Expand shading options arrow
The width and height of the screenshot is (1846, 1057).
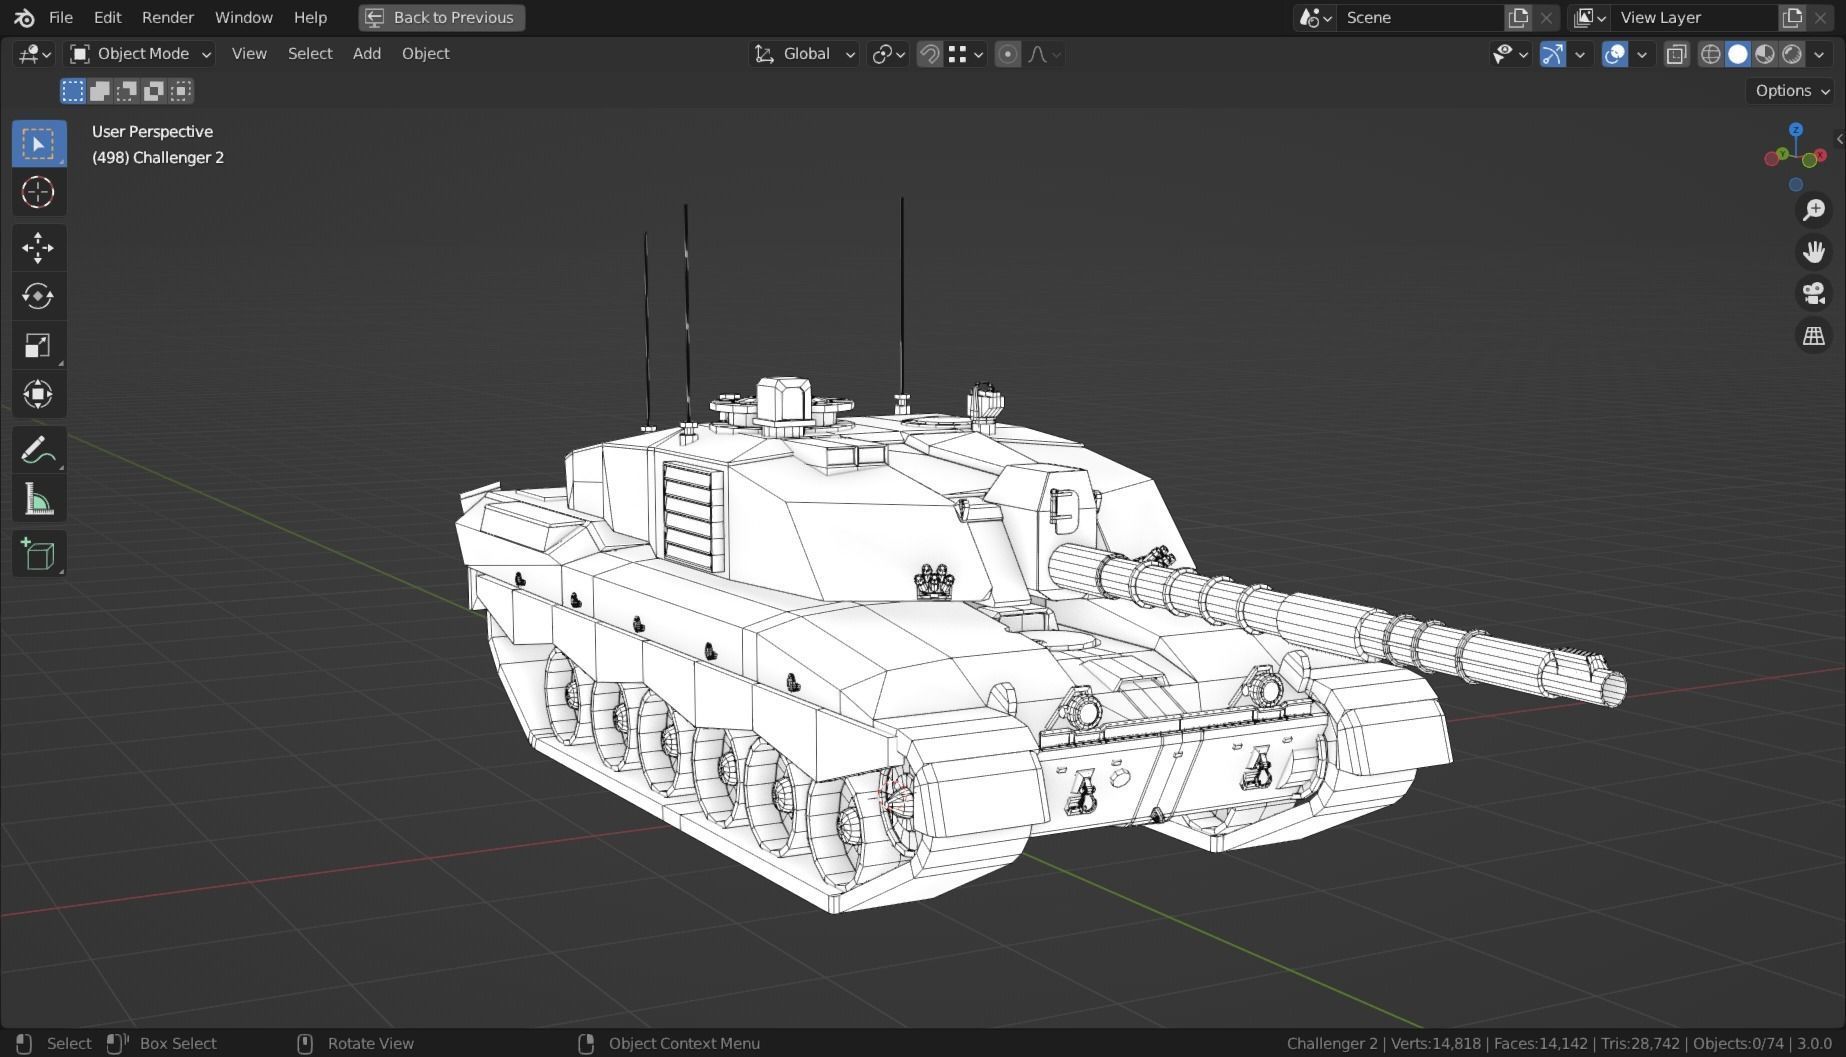coord(1819,54)
